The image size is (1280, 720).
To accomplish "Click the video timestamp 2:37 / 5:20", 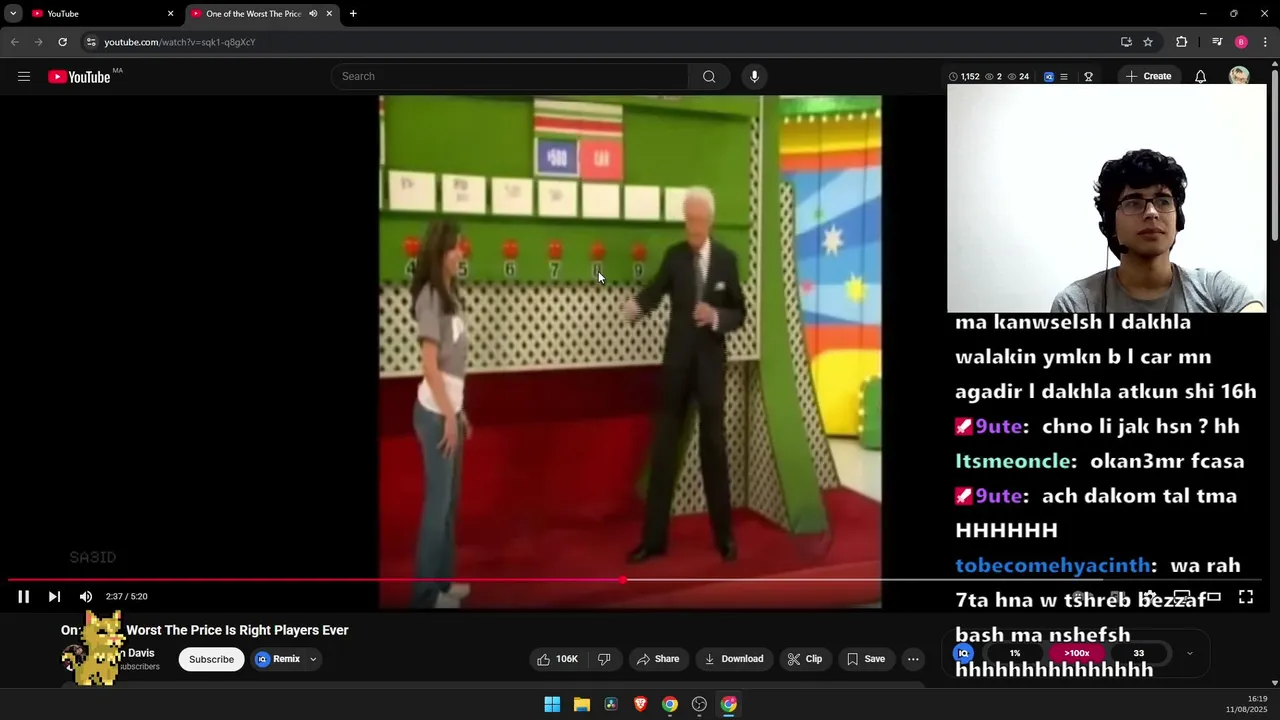I will [x=127, y=597].
